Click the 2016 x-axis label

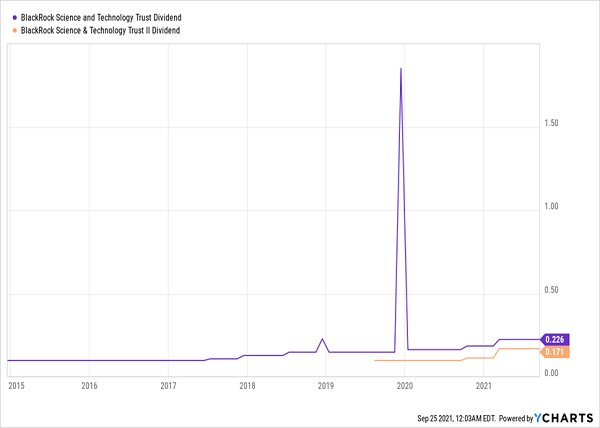coord(89,386)
